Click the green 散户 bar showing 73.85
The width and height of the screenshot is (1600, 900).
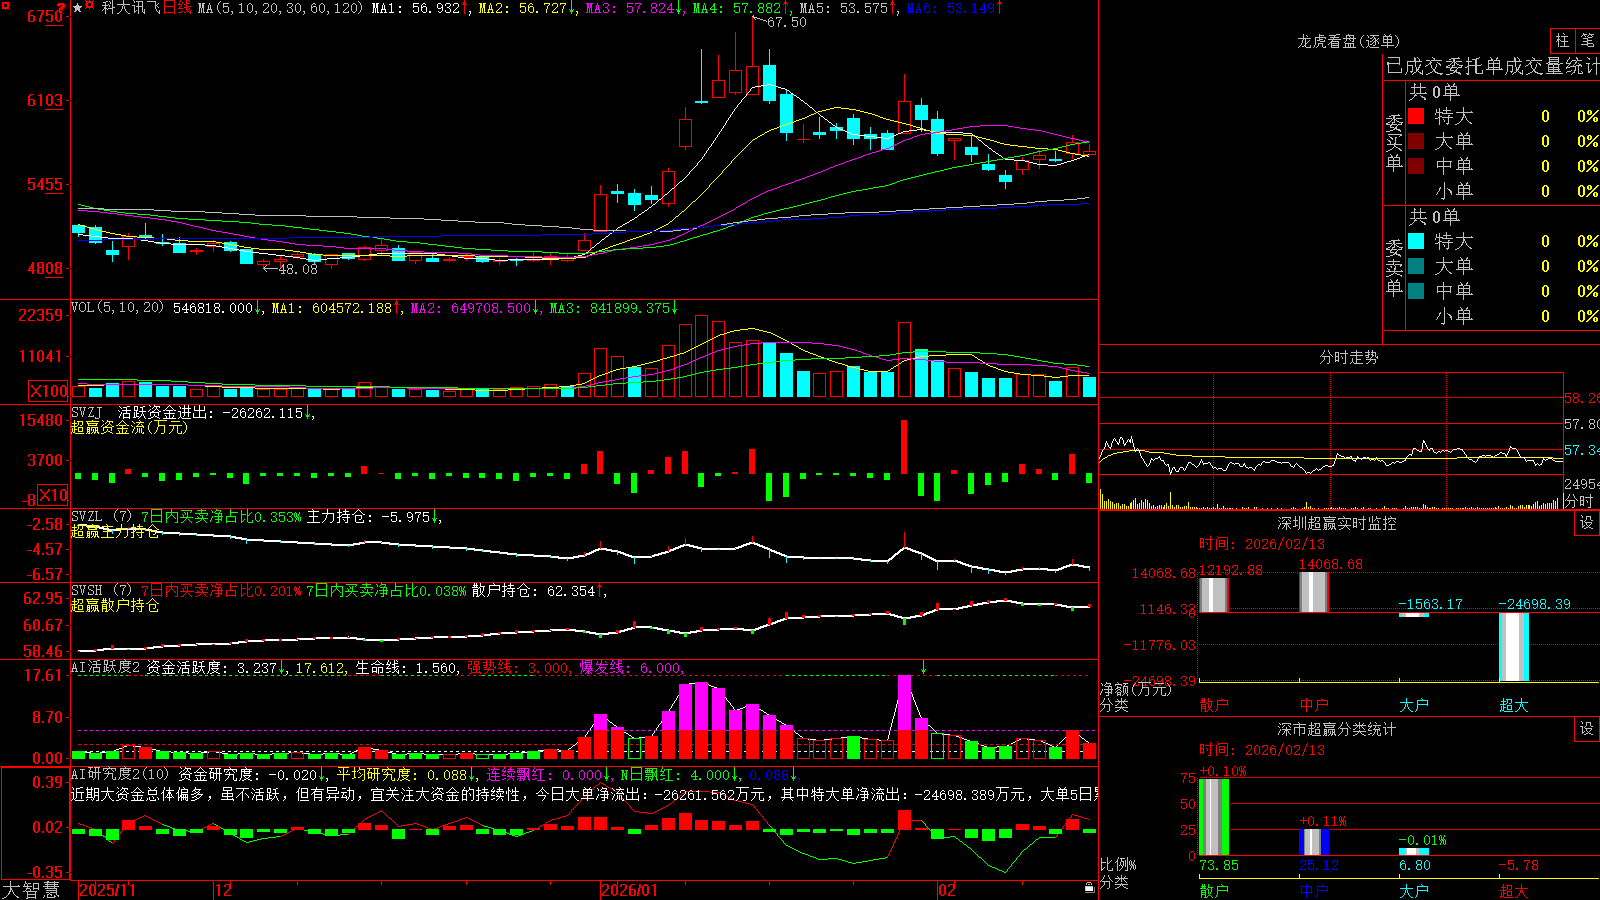point(1213,817)
